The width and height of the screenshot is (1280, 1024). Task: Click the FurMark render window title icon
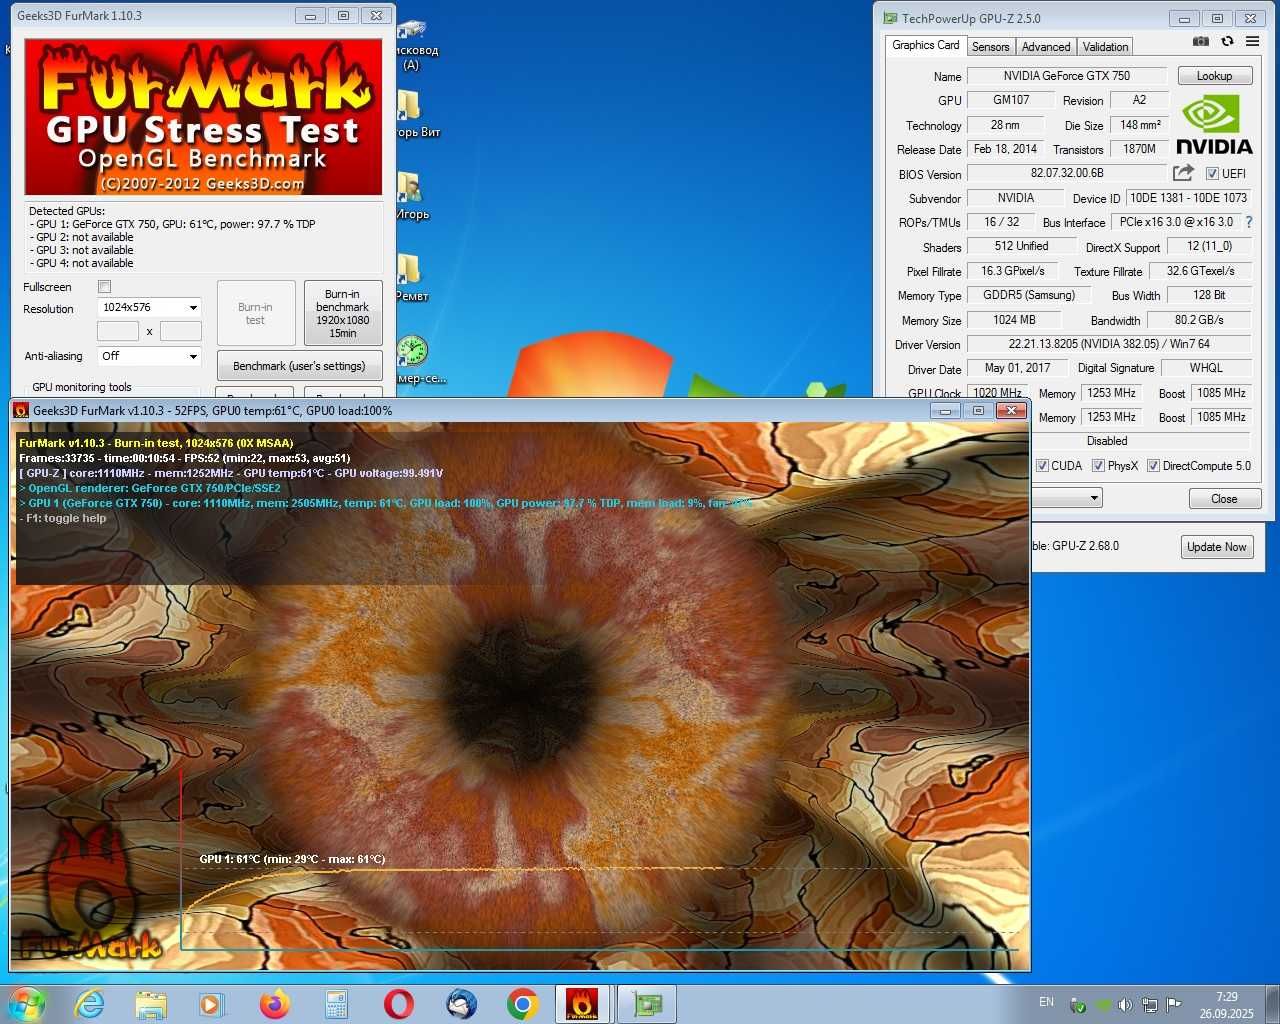click(x=21, y=410)
